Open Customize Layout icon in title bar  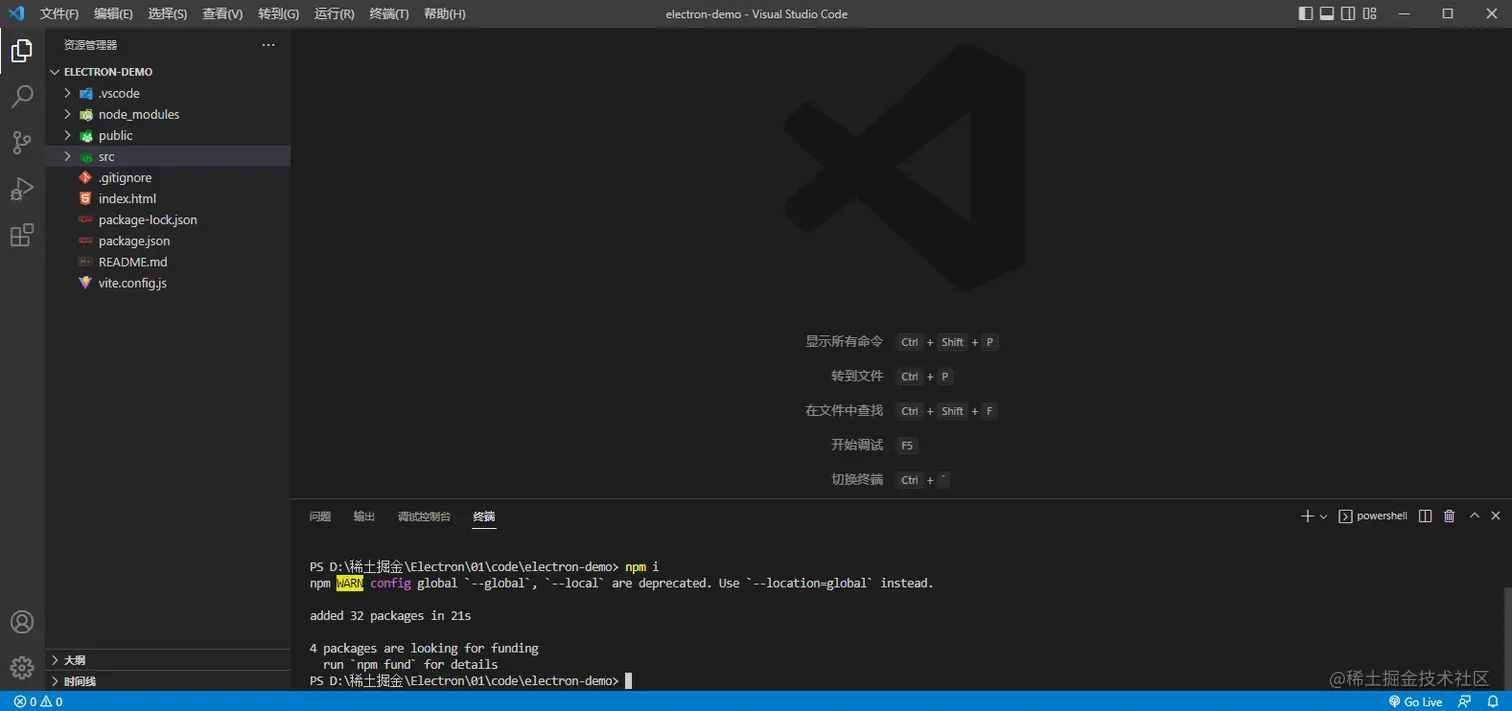coord(1370,14)
